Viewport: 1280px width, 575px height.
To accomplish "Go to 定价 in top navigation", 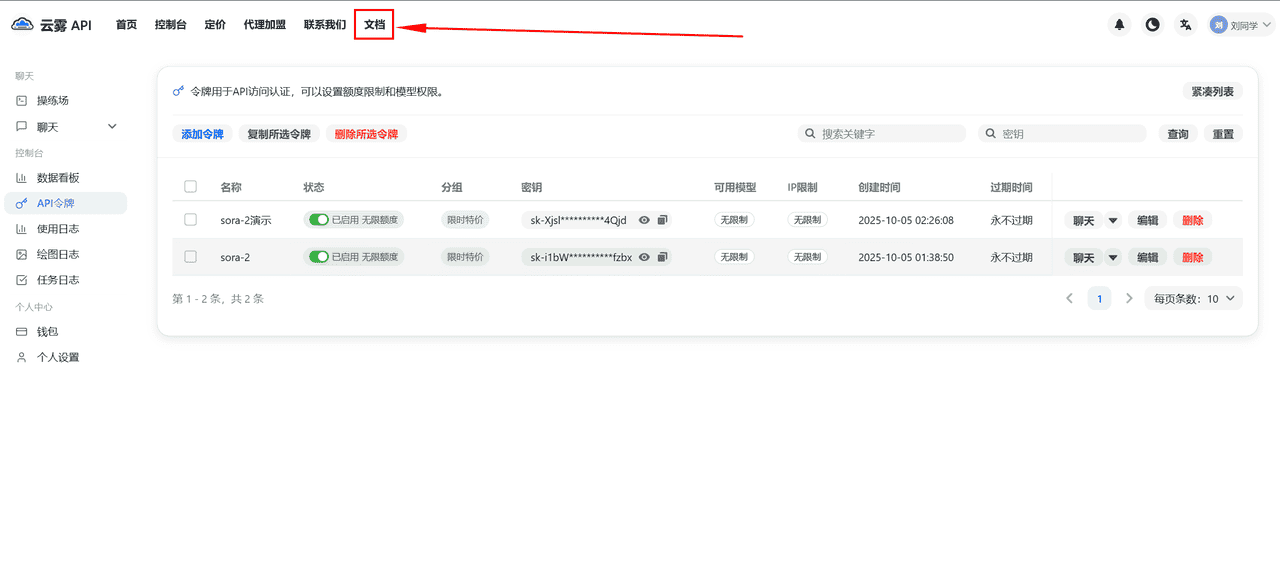I will pos(215,25).
